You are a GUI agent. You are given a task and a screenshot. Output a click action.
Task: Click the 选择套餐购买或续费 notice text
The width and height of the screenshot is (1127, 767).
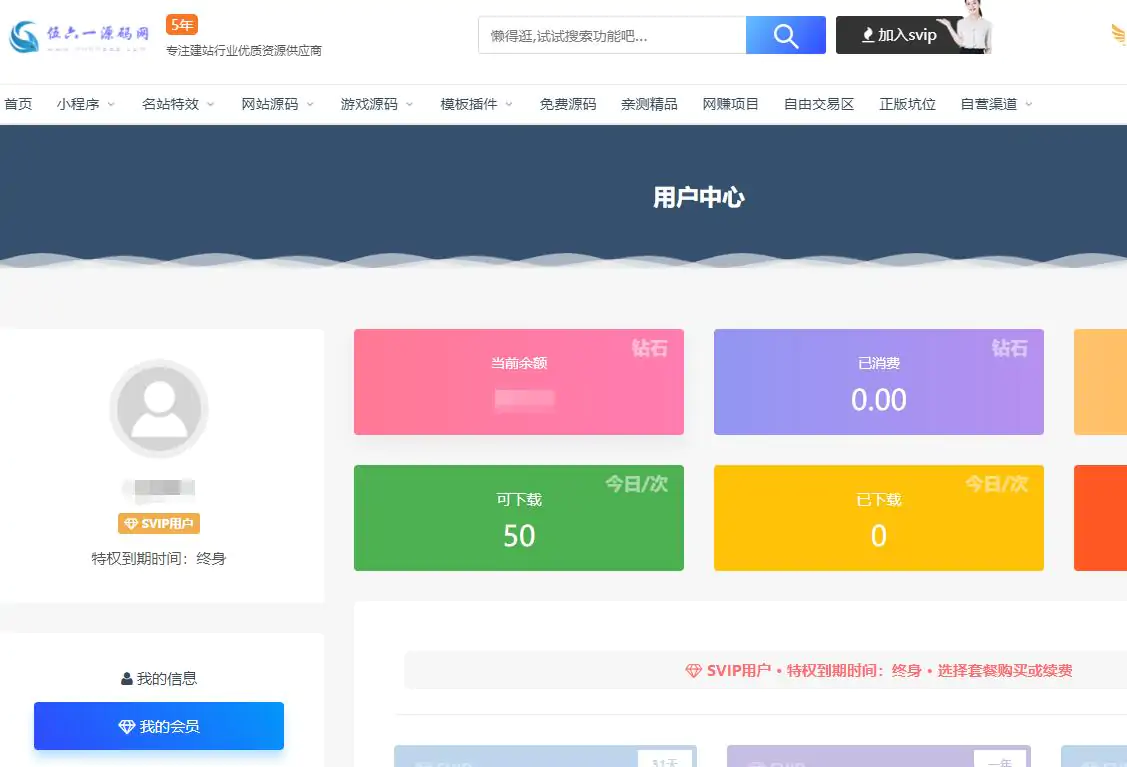[1005, 671]
